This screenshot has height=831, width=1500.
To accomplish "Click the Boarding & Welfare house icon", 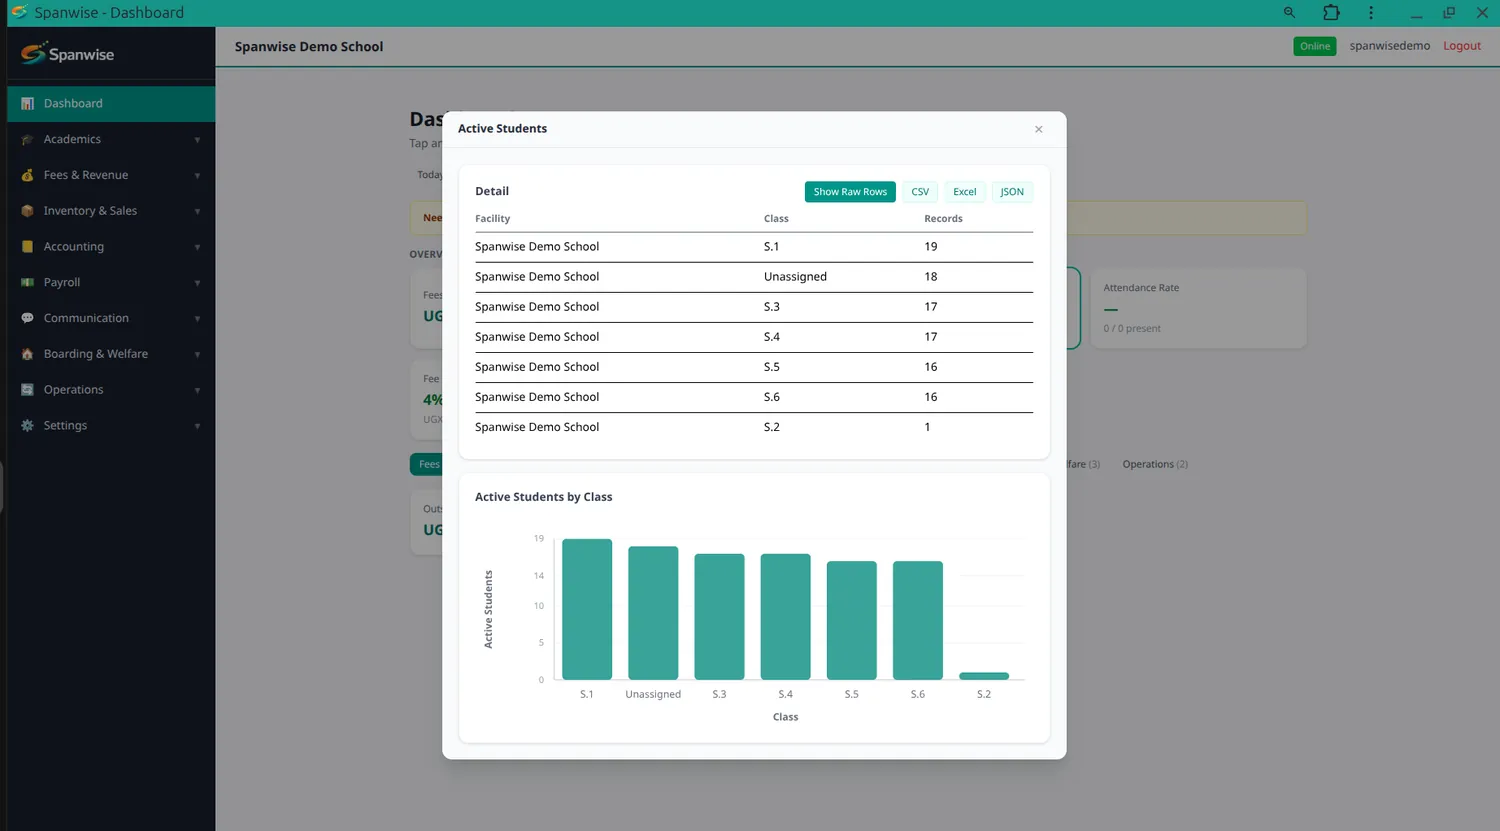I will point(28,354).
